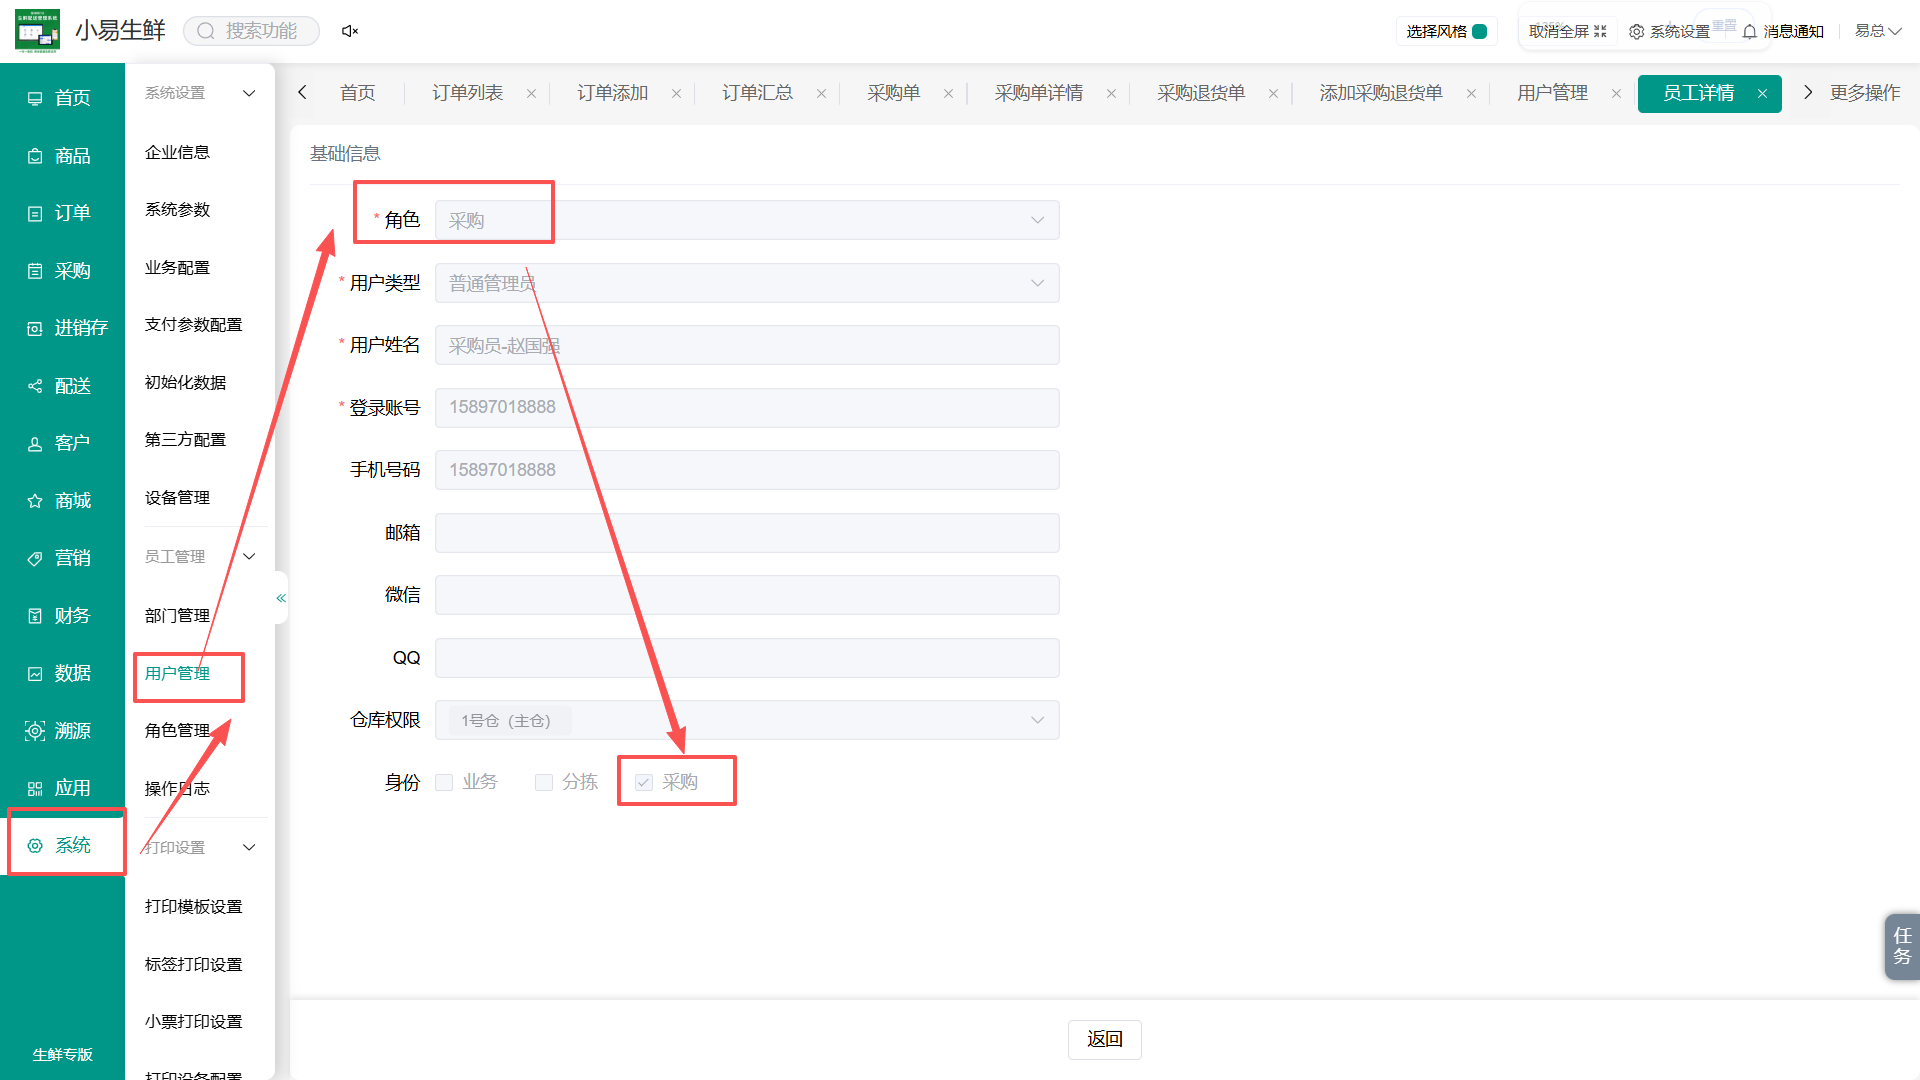1920x1080 pixels.
Task: Switch to the 添加采购退货单 tab
Action: point(1380,93)
